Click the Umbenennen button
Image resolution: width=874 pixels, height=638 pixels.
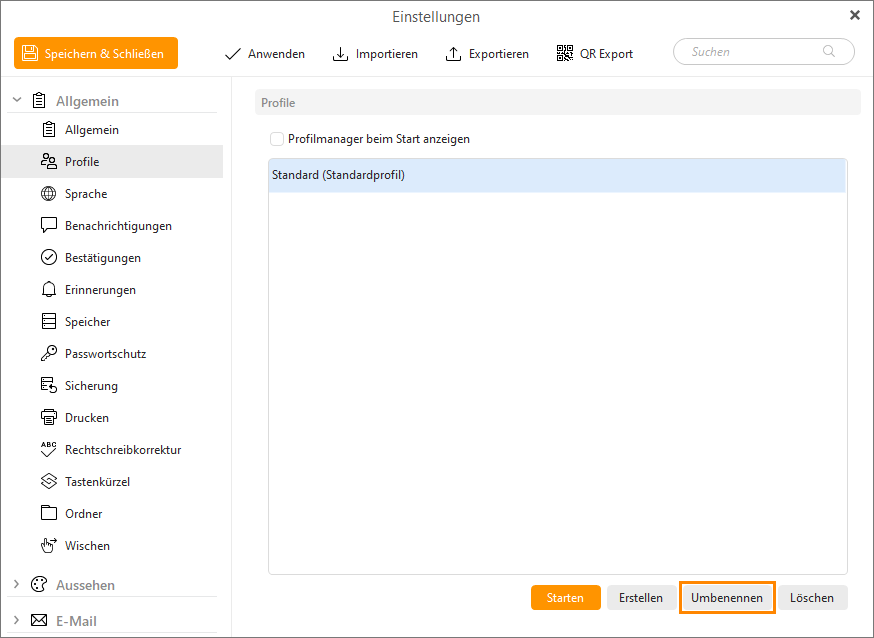click(727, 598)
